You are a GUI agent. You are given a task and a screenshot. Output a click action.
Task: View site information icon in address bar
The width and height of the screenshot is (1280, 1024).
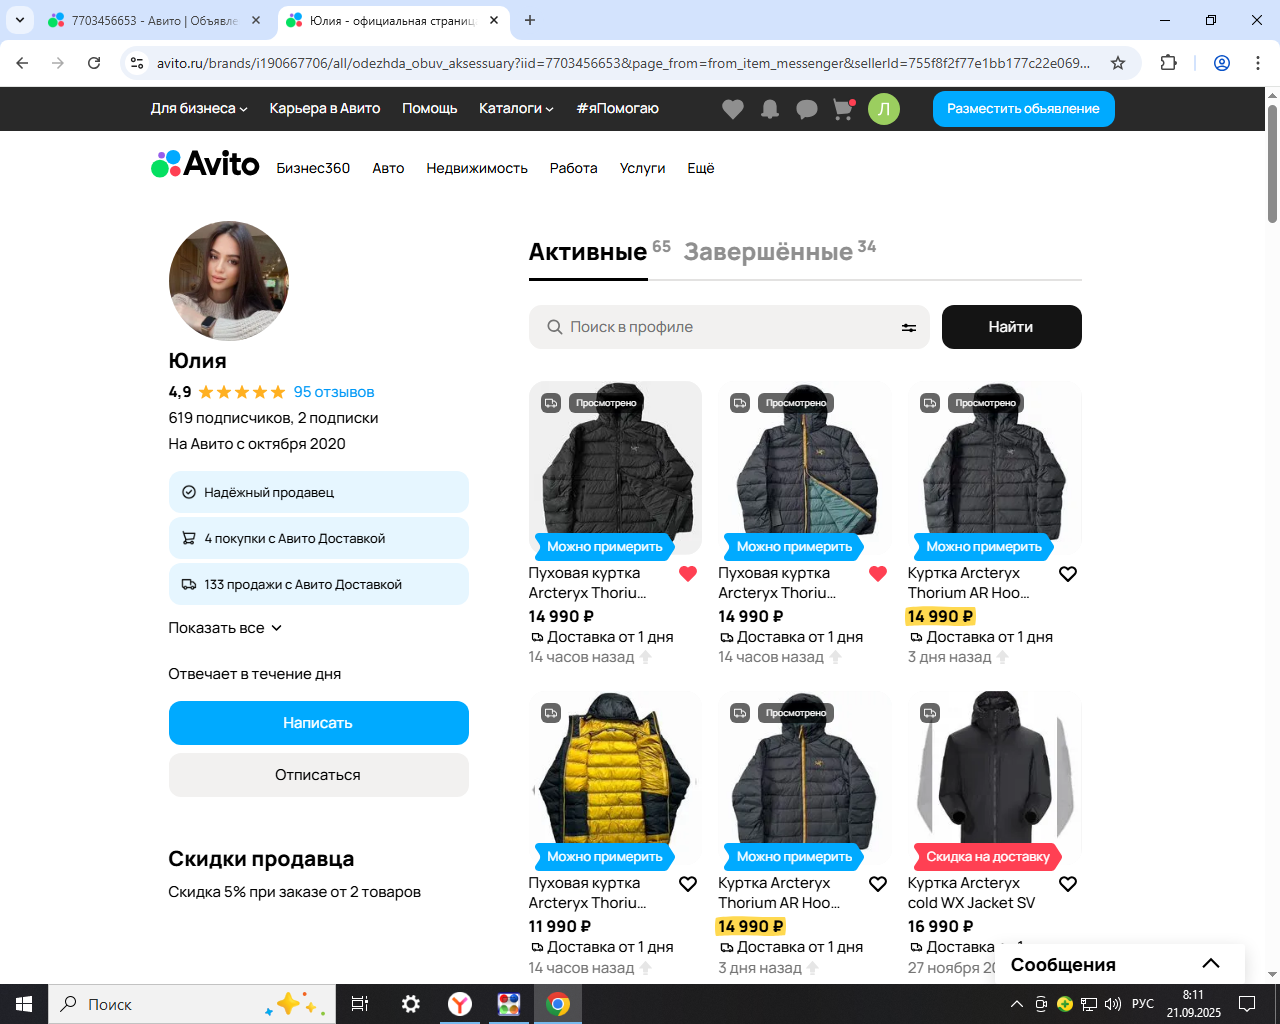click(138, 63)
